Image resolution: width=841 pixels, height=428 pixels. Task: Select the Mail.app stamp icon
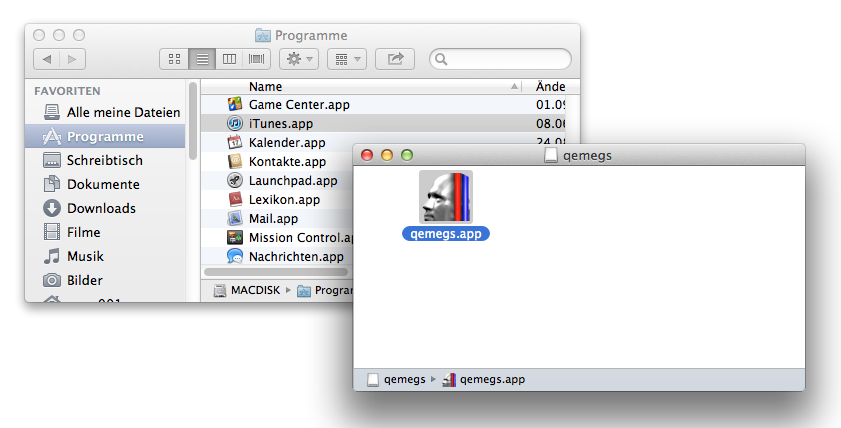click(x=235, y=219)
